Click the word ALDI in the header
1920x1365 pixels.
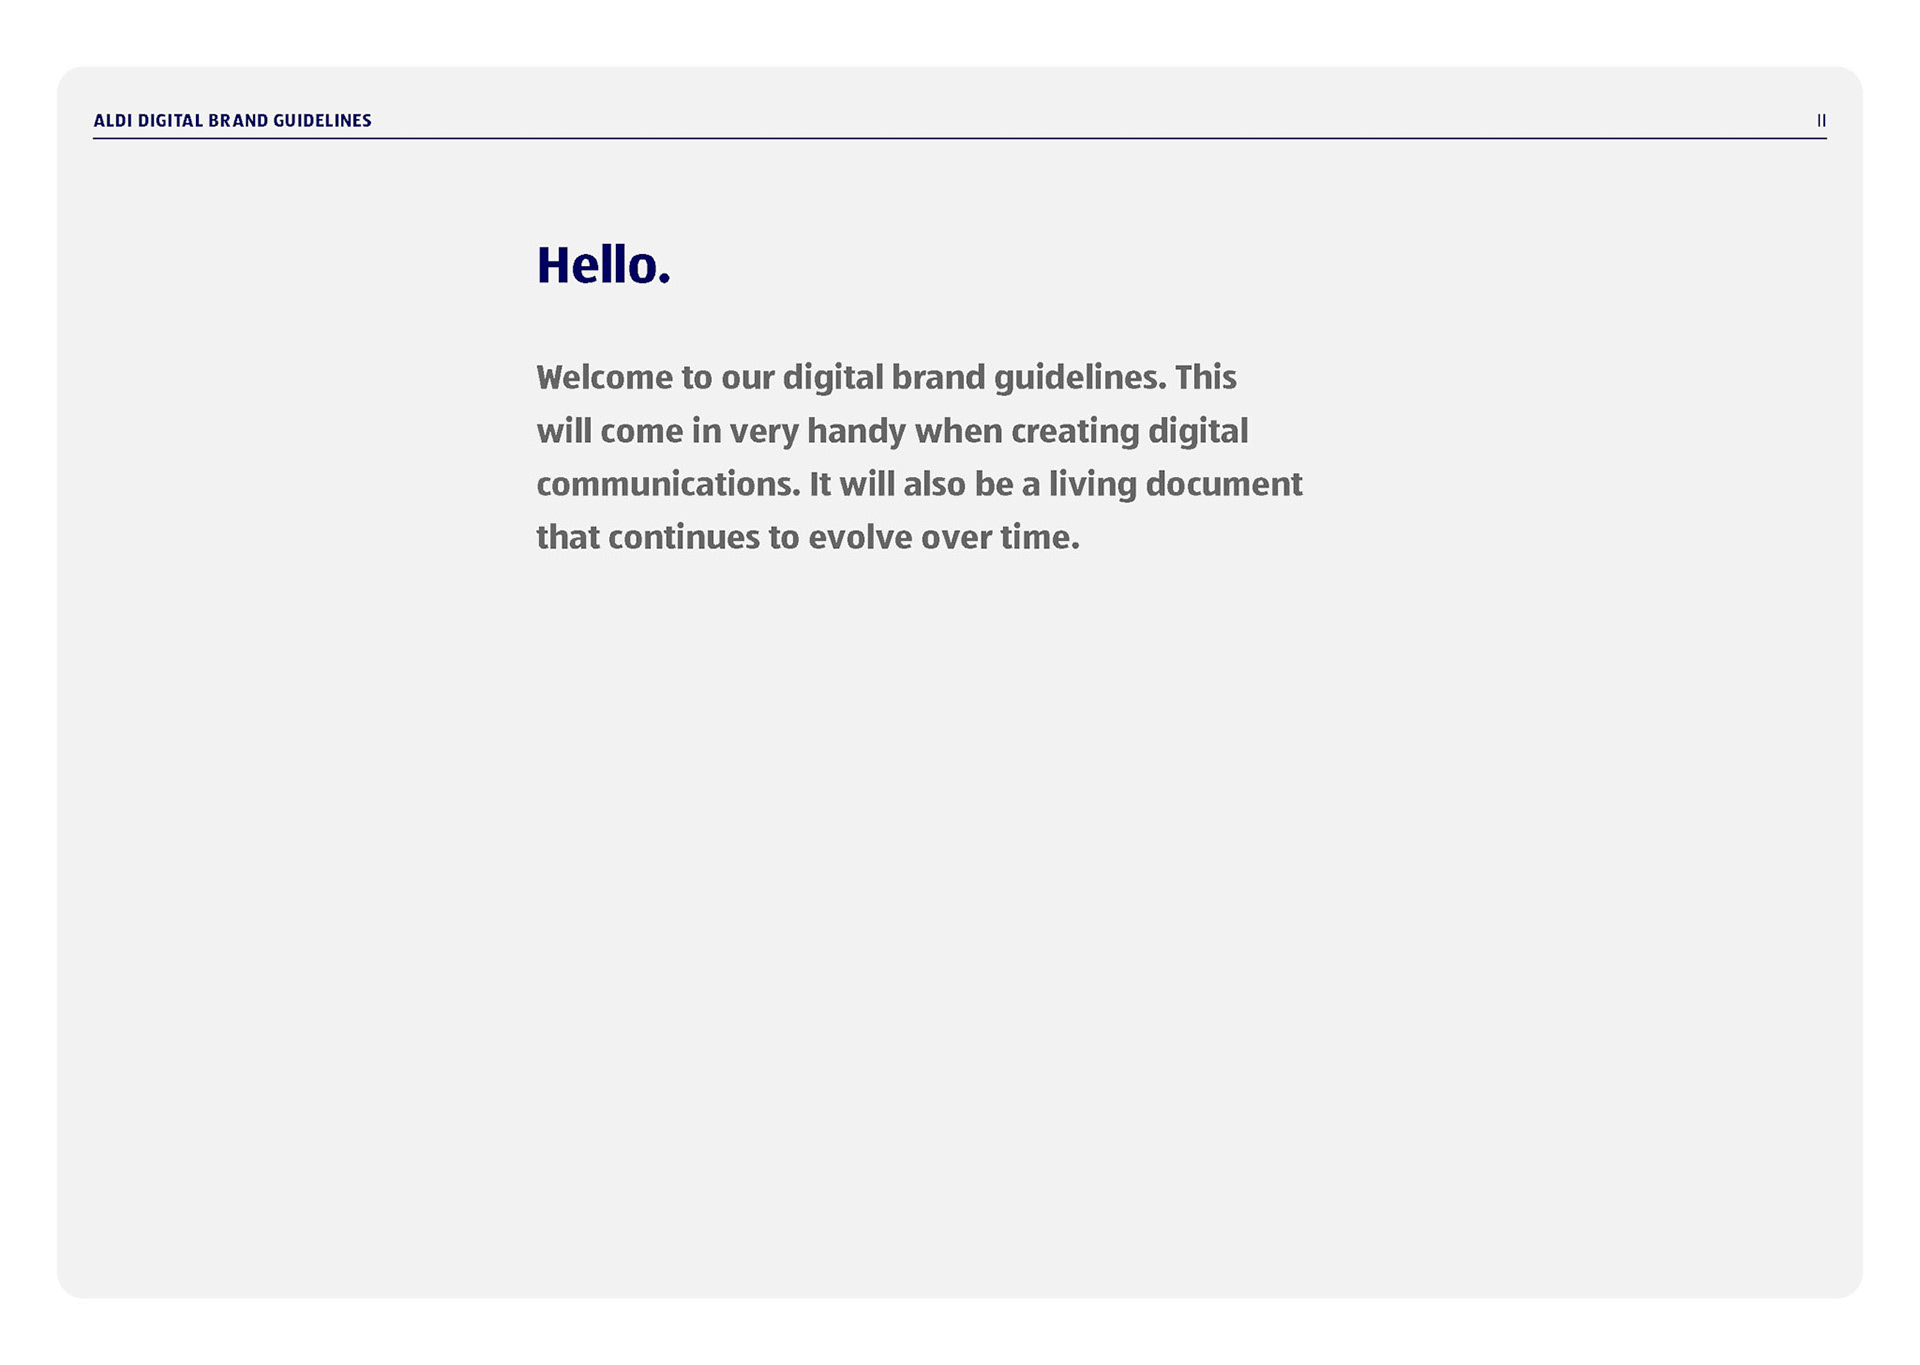112,120
